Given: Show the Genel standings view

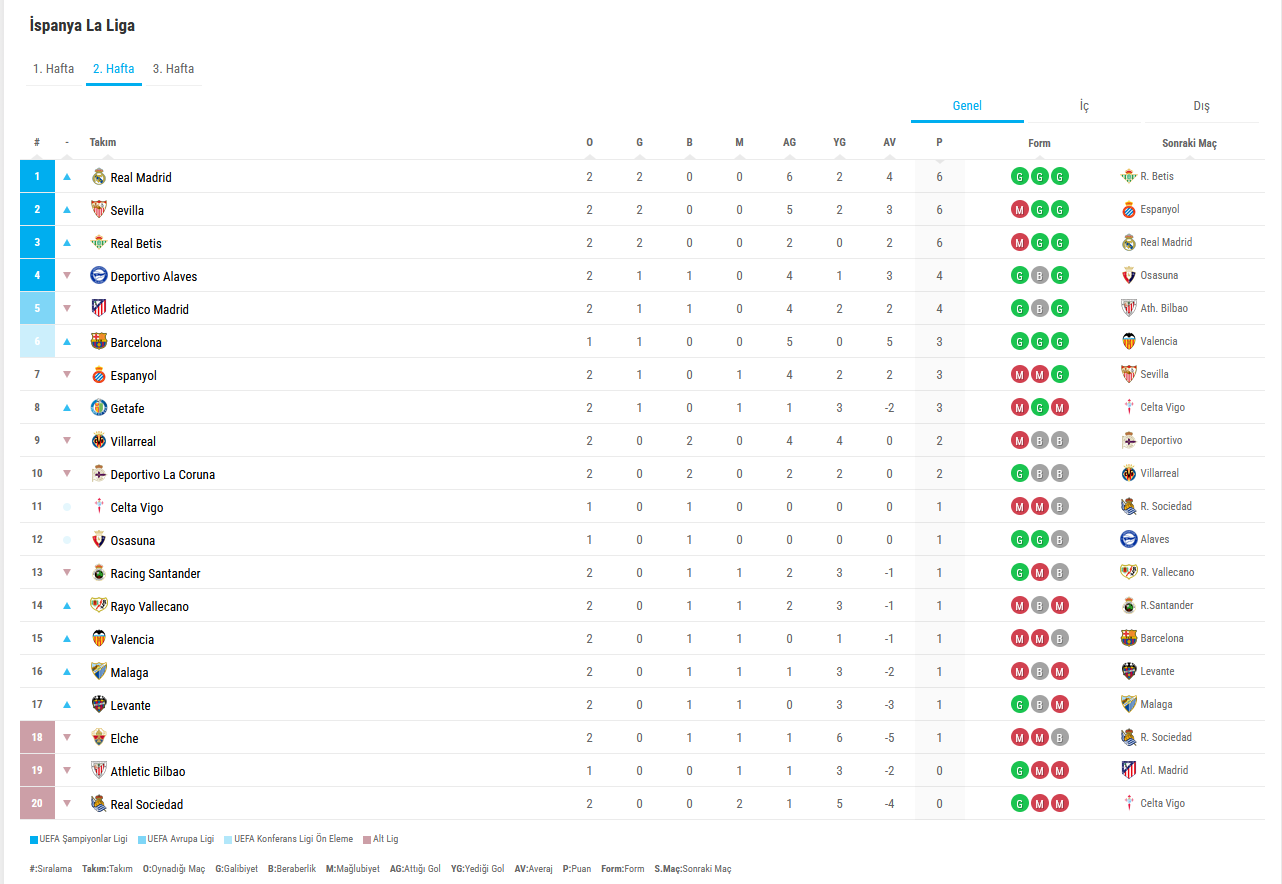Looking at the screenshot, I should click(x=967, y=106).
